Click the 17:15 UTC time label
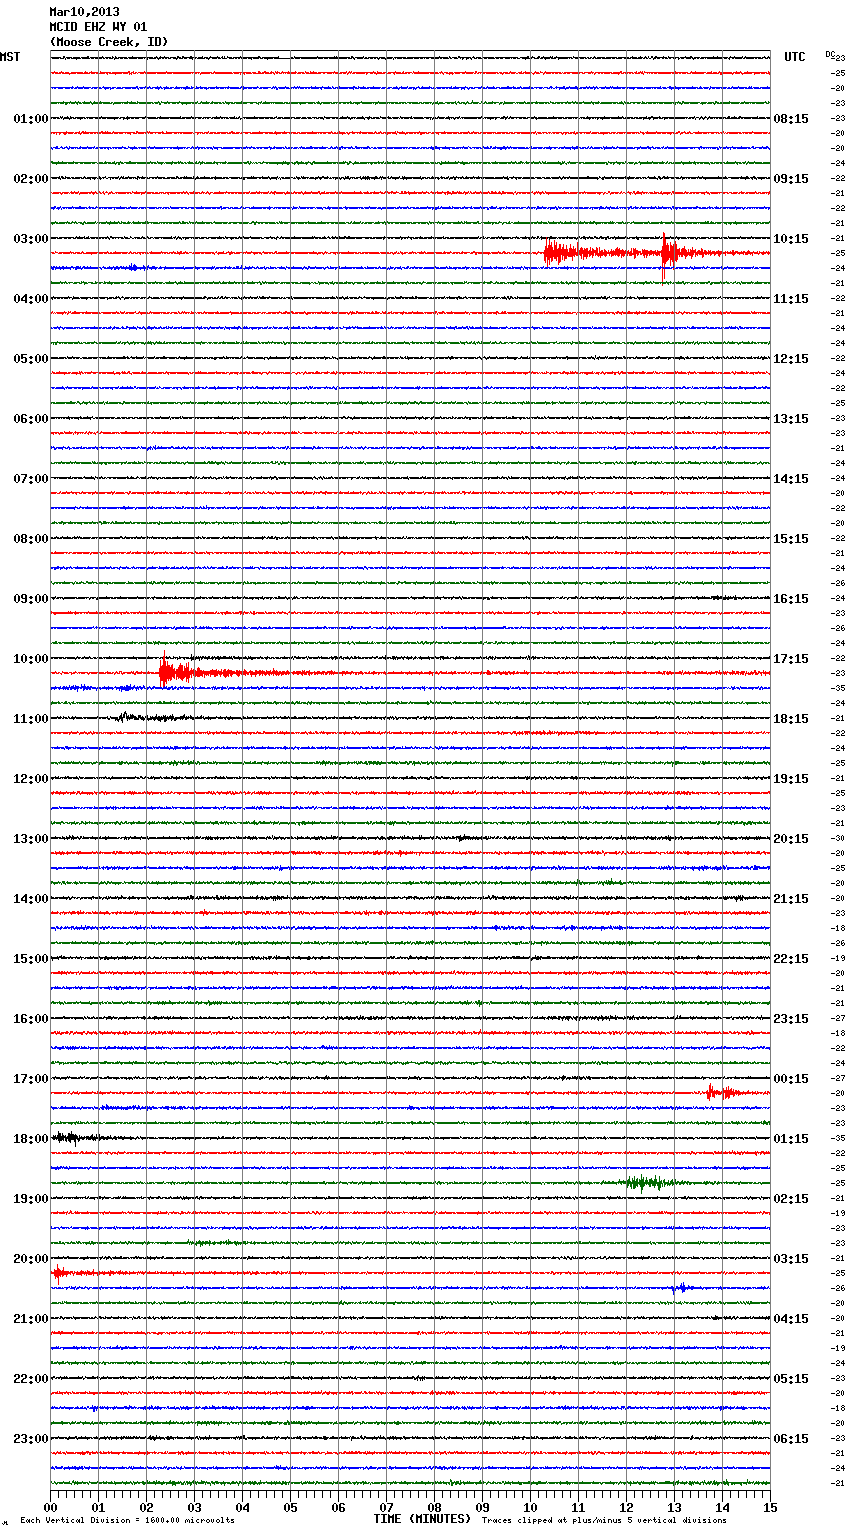The width and height of the screenshot is (850, 1534). [791, 659]
